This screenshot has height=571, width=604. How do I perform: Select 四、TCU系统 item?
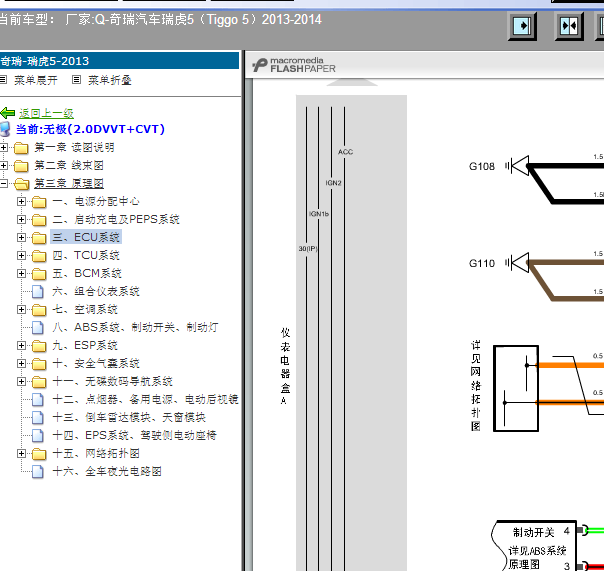[86, 255]
